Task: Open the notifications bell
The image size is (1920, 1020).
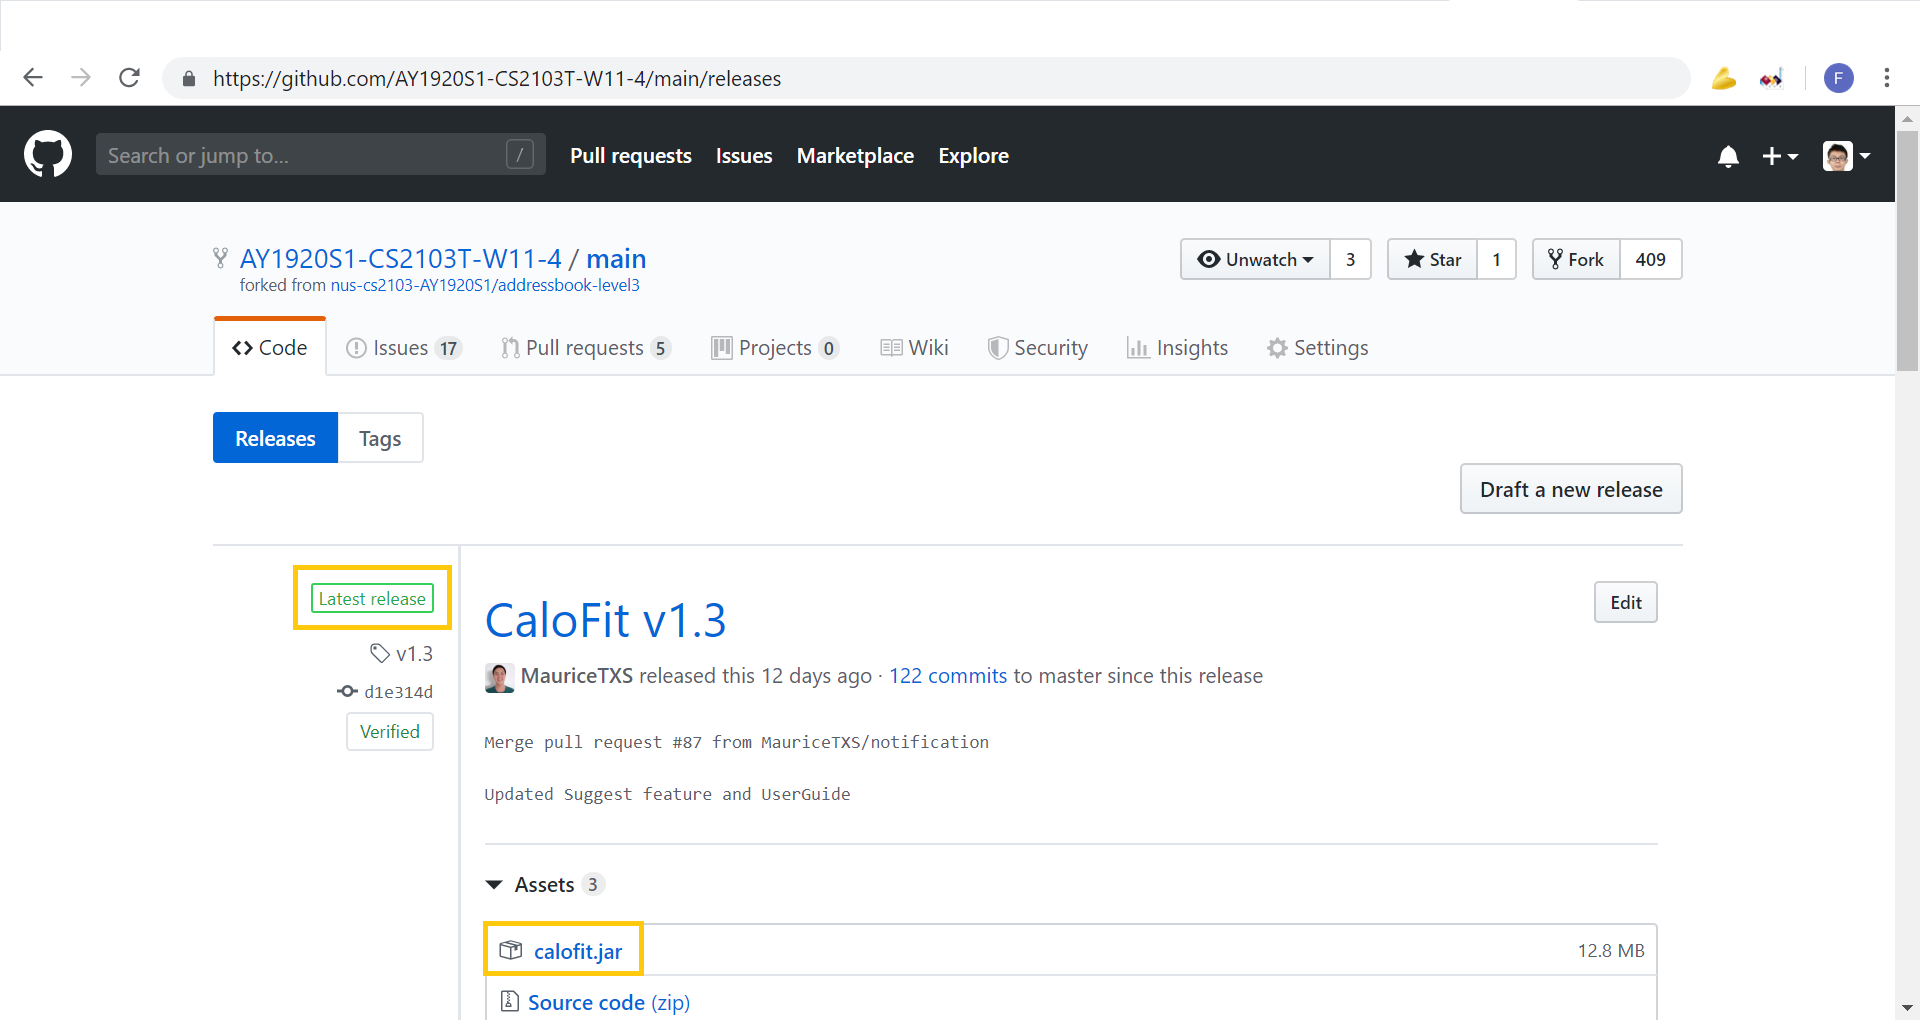Action: [1728, 156]
